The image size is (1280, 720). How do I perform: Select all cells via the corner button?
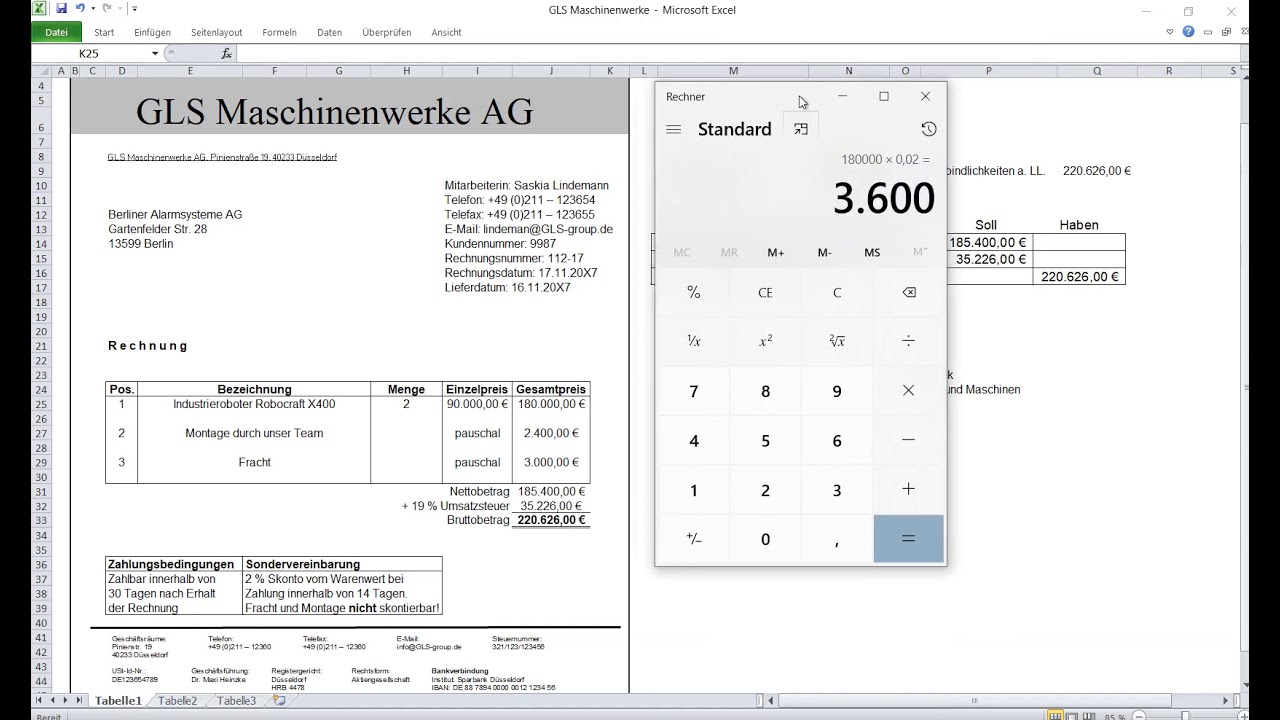[41, 71]
